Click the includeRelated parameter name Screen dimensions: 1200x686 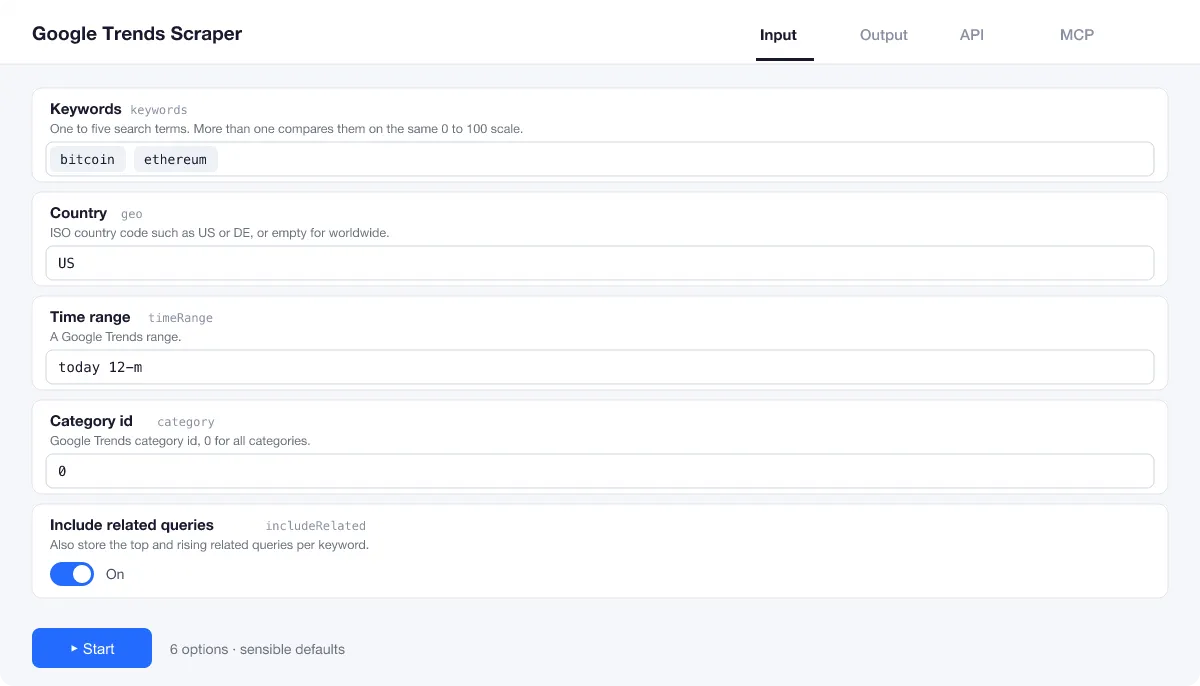(316, 526)
